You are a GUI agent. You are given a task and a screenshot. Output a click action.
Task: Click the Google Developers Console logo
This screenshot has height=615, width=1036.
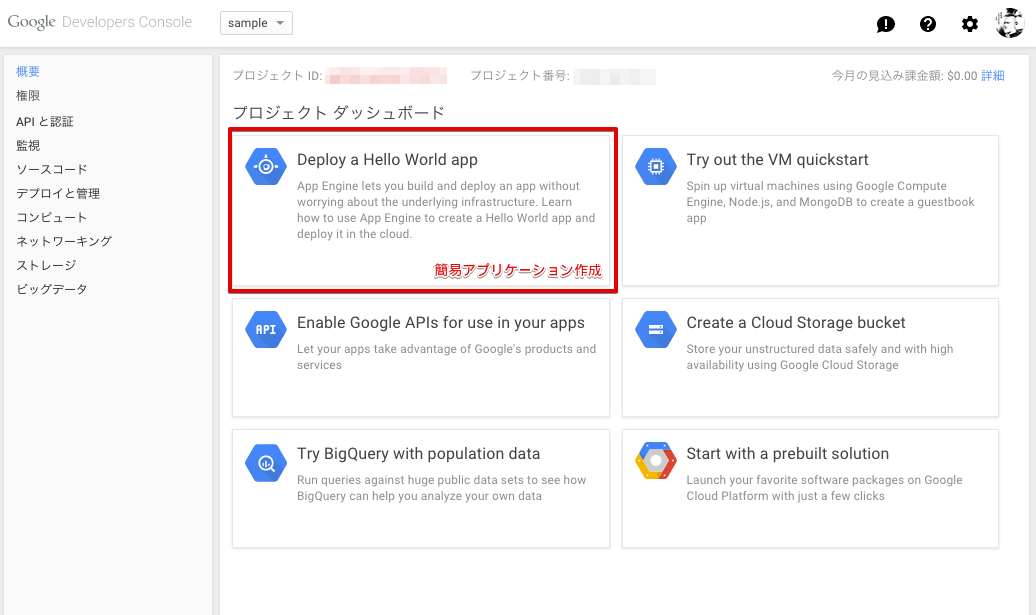click(100, 22)
